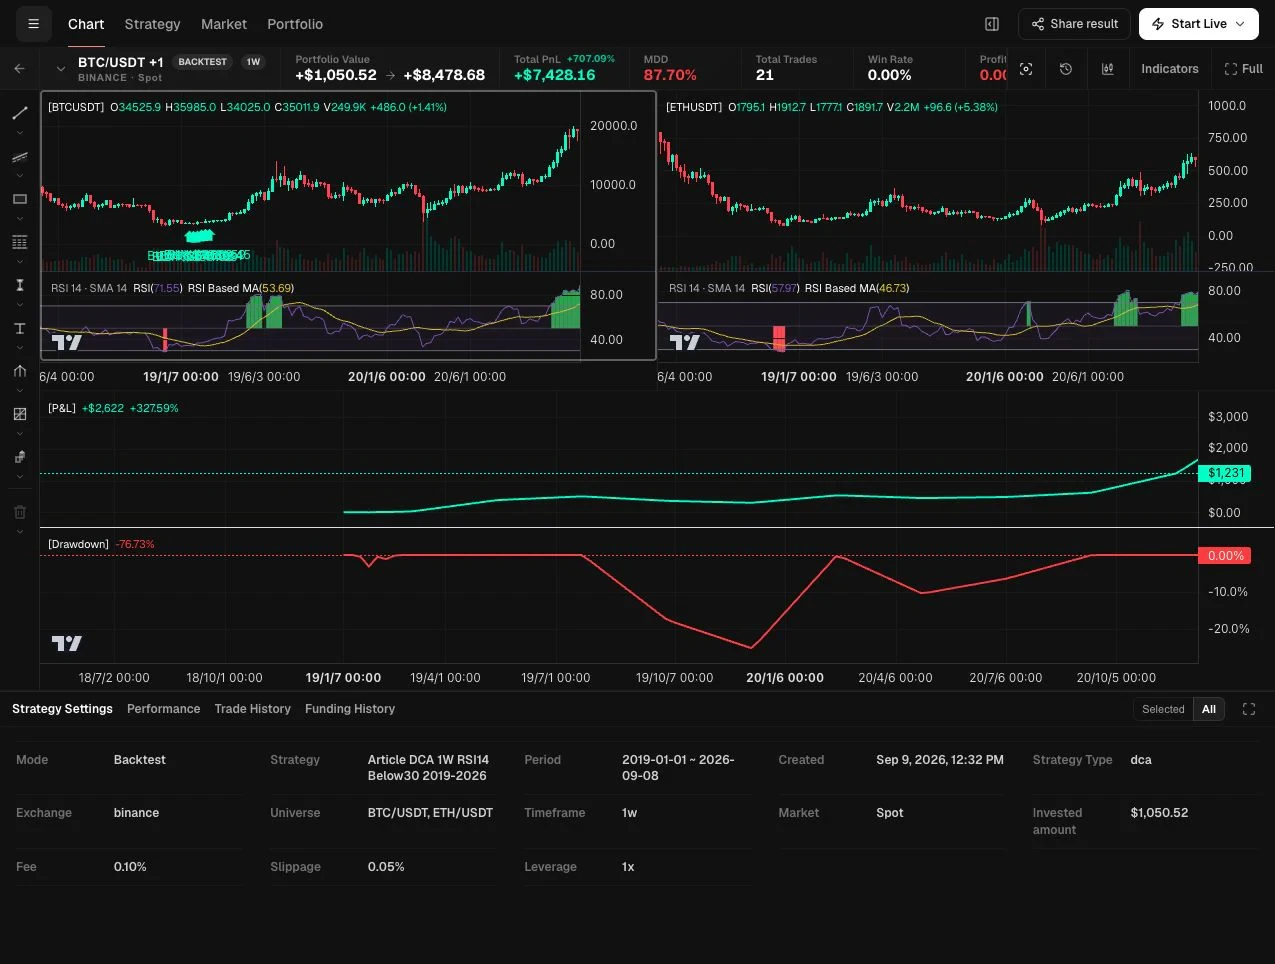The width and height of the screenshot is (1275, 964).
Task: Open the Funding History tab
Action: pyautogui.click(x=350, y=709)
